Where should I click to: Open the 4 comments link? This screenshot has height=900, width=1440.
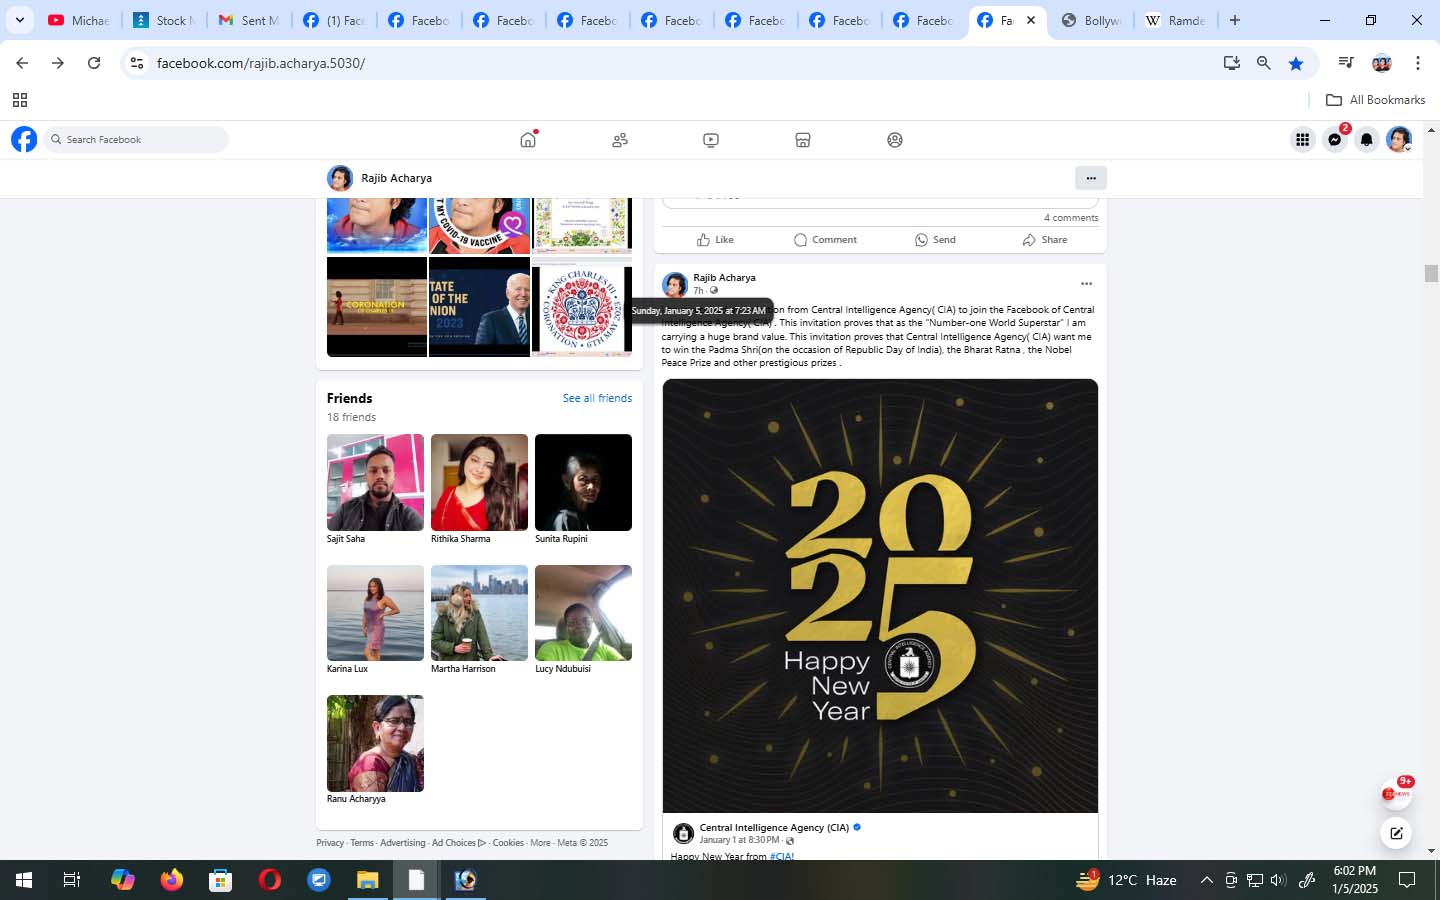click(x=1071, y=218)
